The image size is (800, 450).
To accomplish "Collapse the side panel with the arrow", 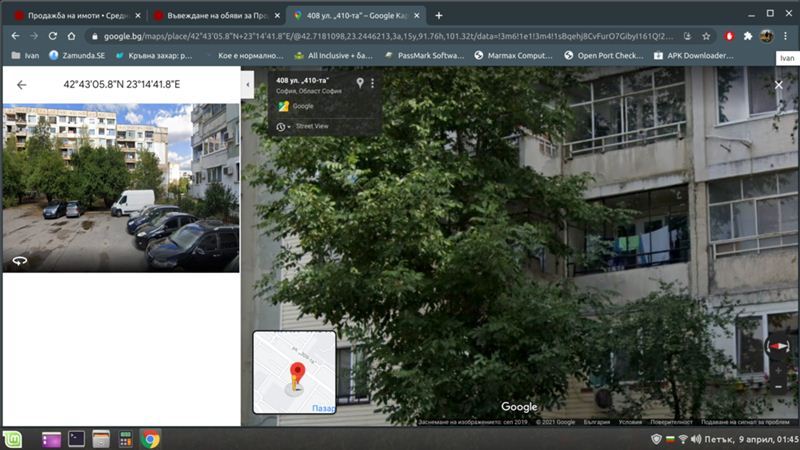I will (247, 86).
